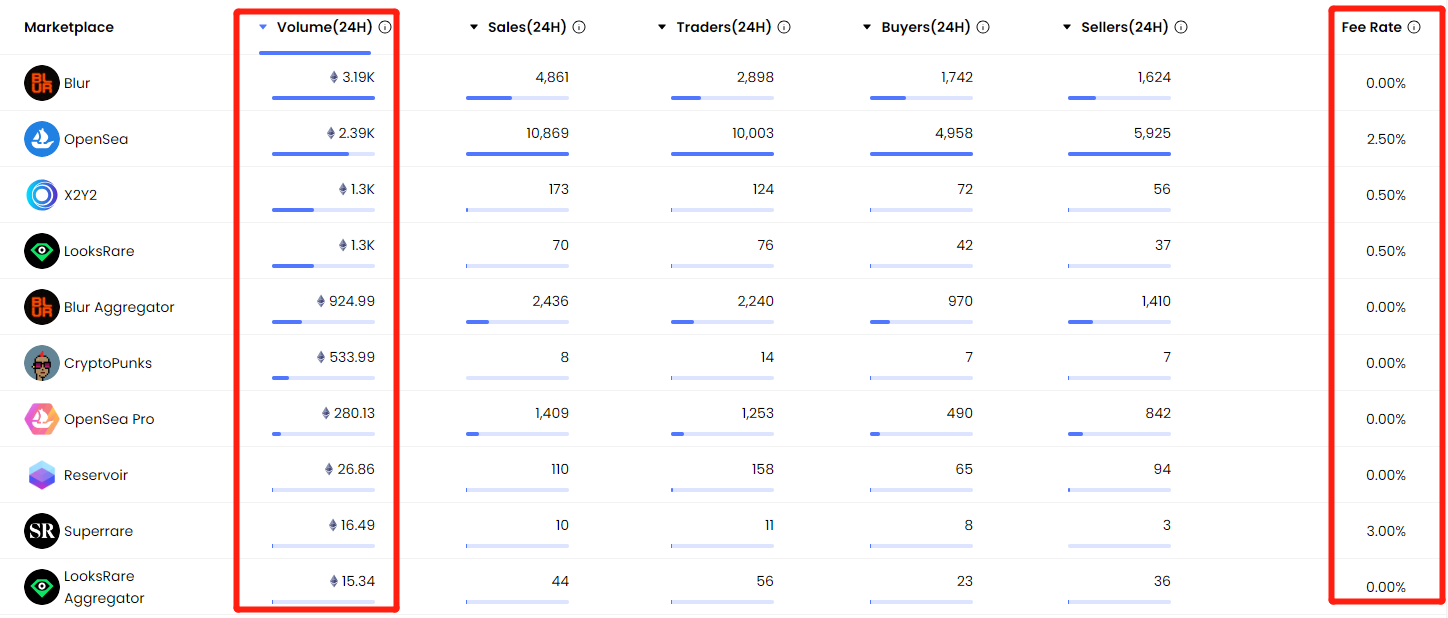Image resolution: width=1448 pixels, height=618 pixels.
Task: Open the Blur Aggregator marketplace link
Action: (119, 307)
